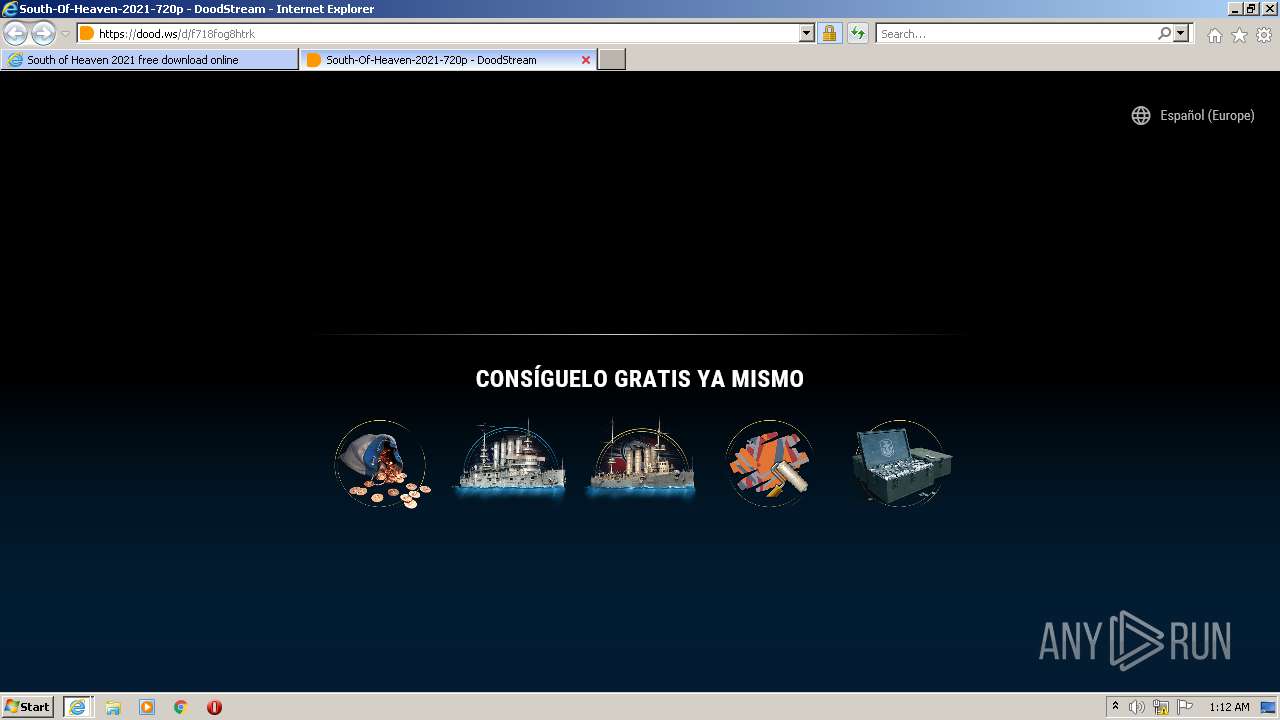Select the coin bag reward icon
This screenshot has width=1280, height=720.
click(381, 464)
